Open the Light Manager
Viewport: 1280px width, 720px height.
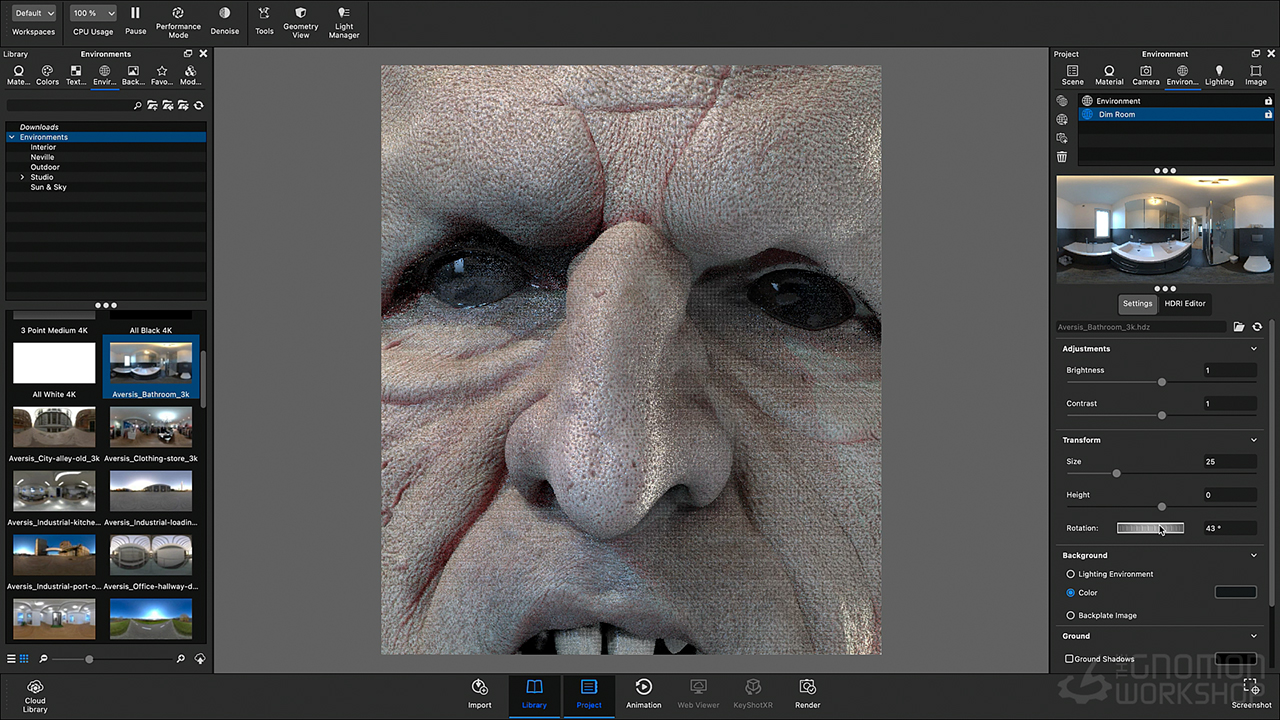pos(344,14)
